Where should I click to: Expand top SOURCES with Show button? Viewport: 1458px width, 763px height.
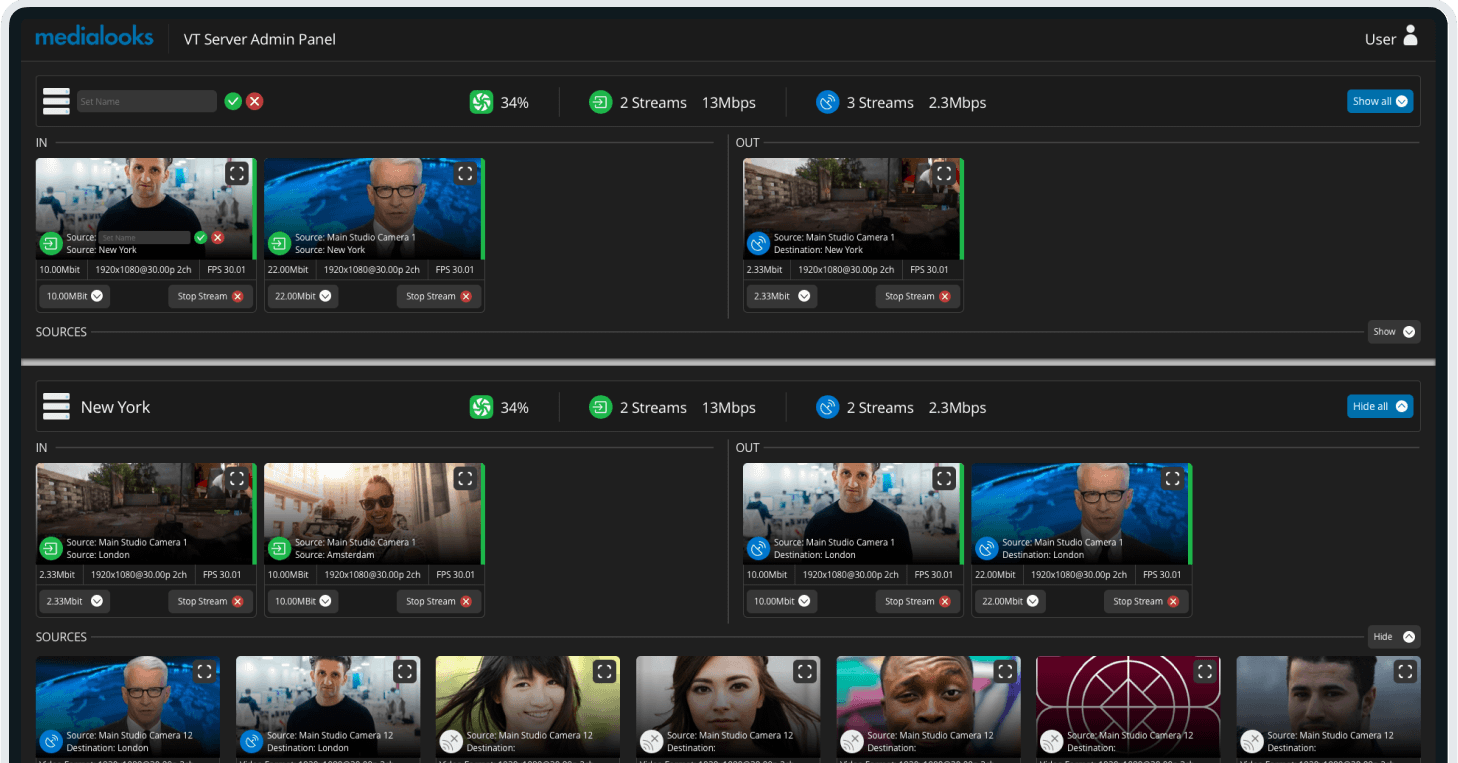tap(1393, 332)
